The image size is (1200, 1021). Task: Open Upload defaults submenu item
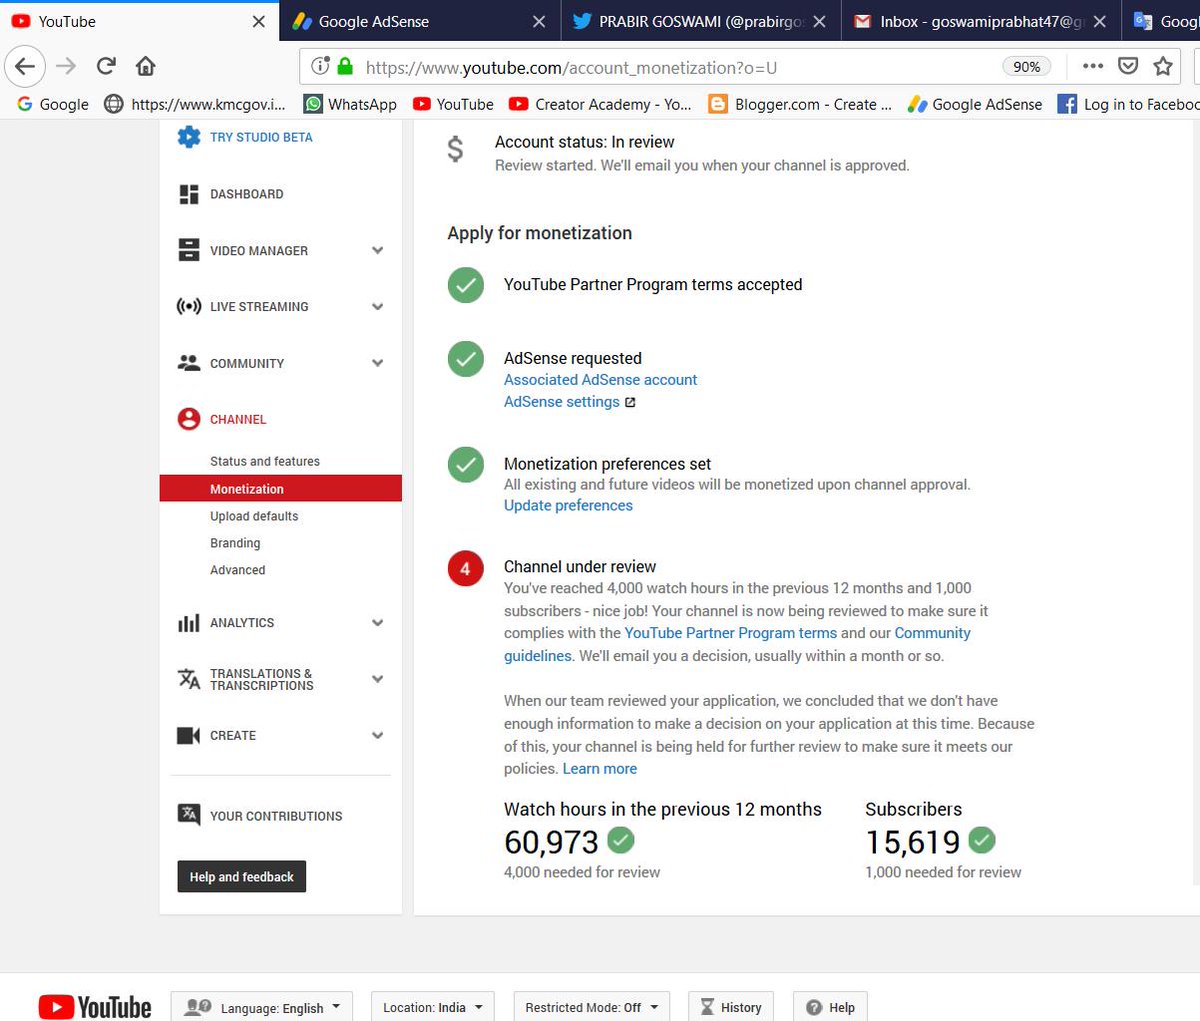point(254,516)
